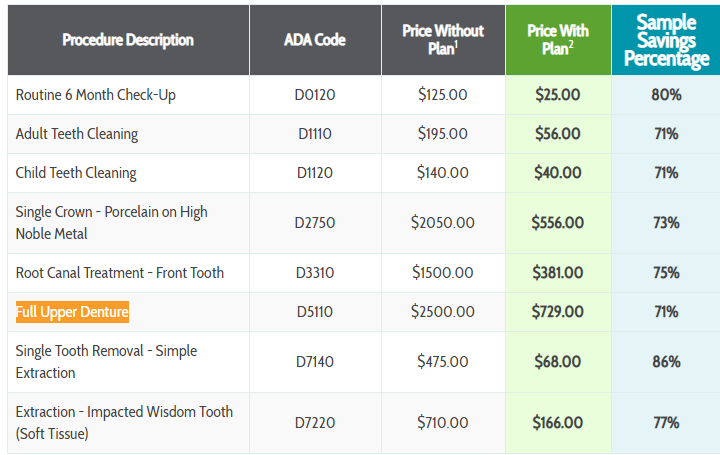
Task: Click Single Tooth Removal - Simple Extraction
Action: point(106,362)
